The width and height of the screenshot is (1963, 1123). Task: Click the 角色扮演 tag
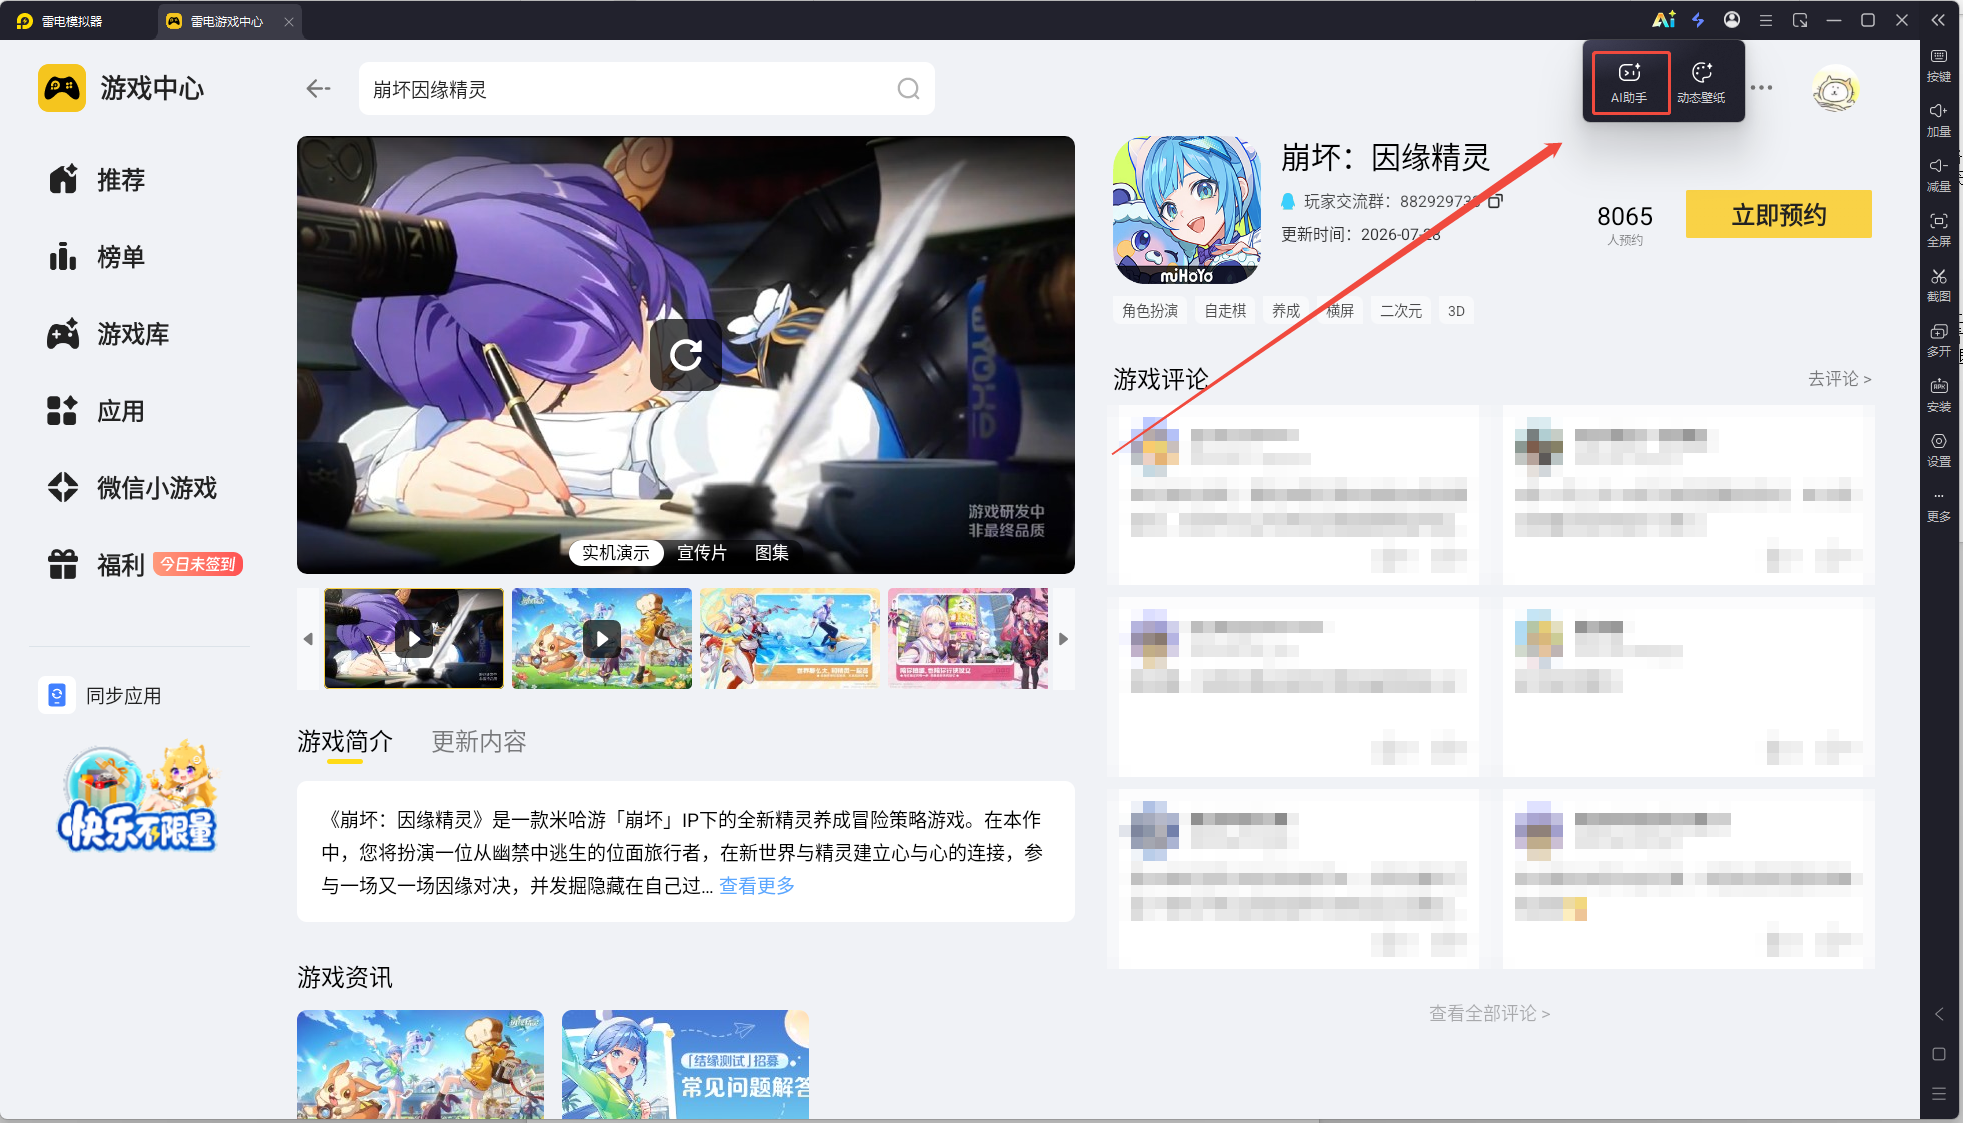coord(1150,311)
